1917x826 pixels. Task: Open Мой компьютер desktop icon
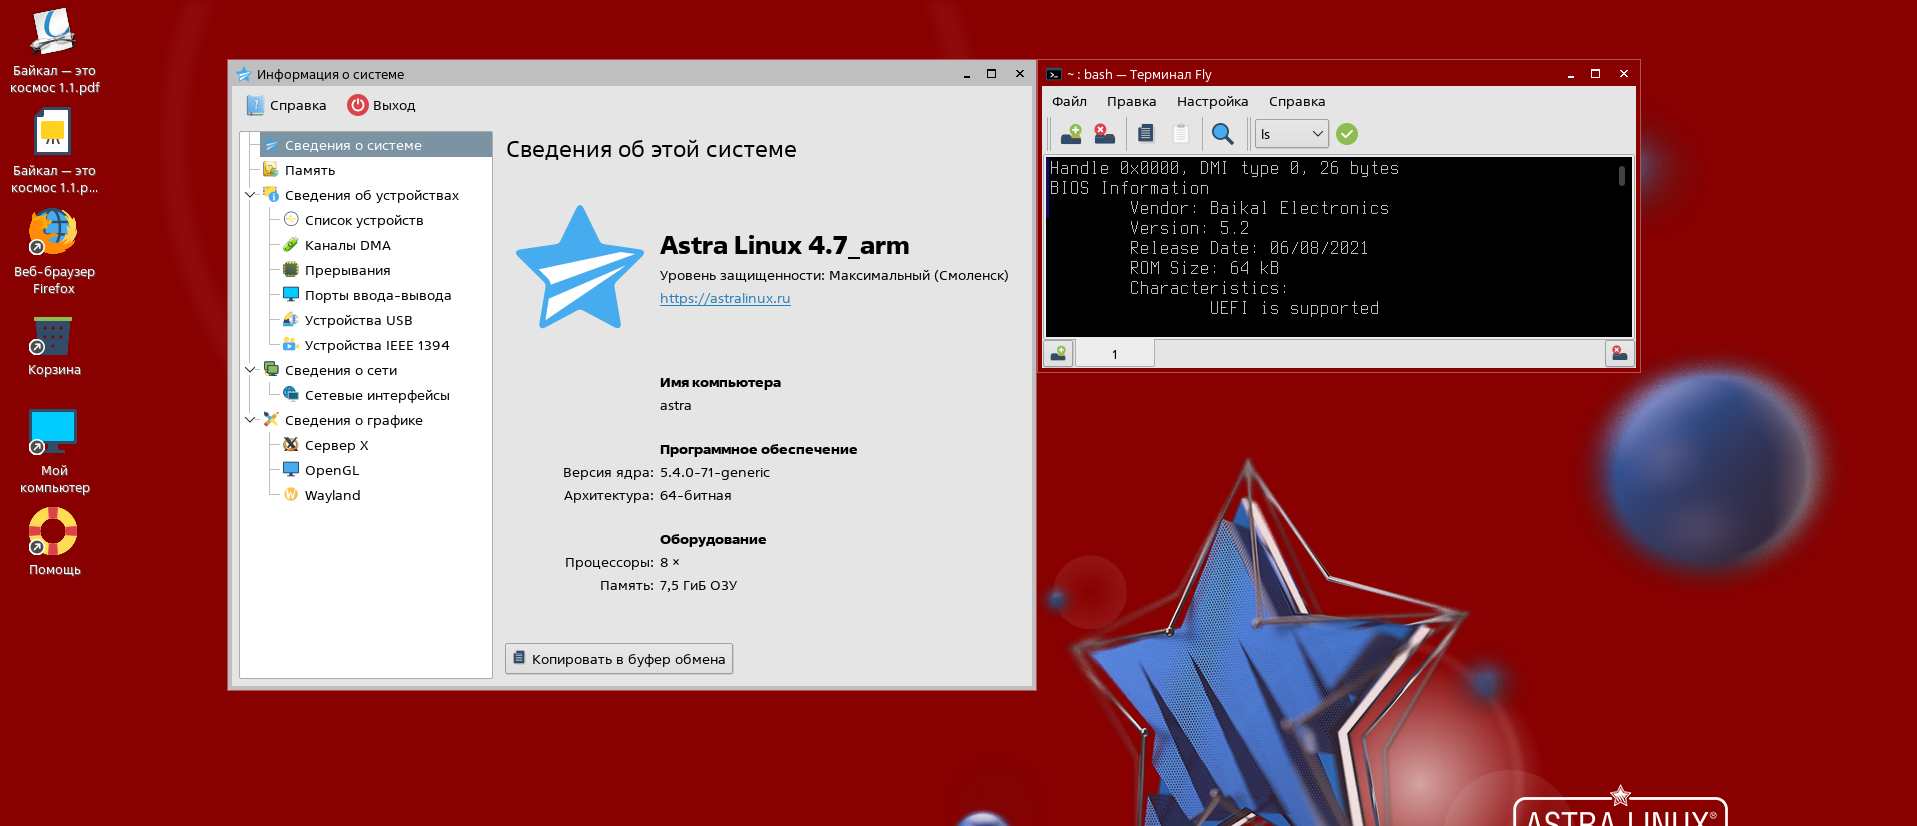click(54, 451)
